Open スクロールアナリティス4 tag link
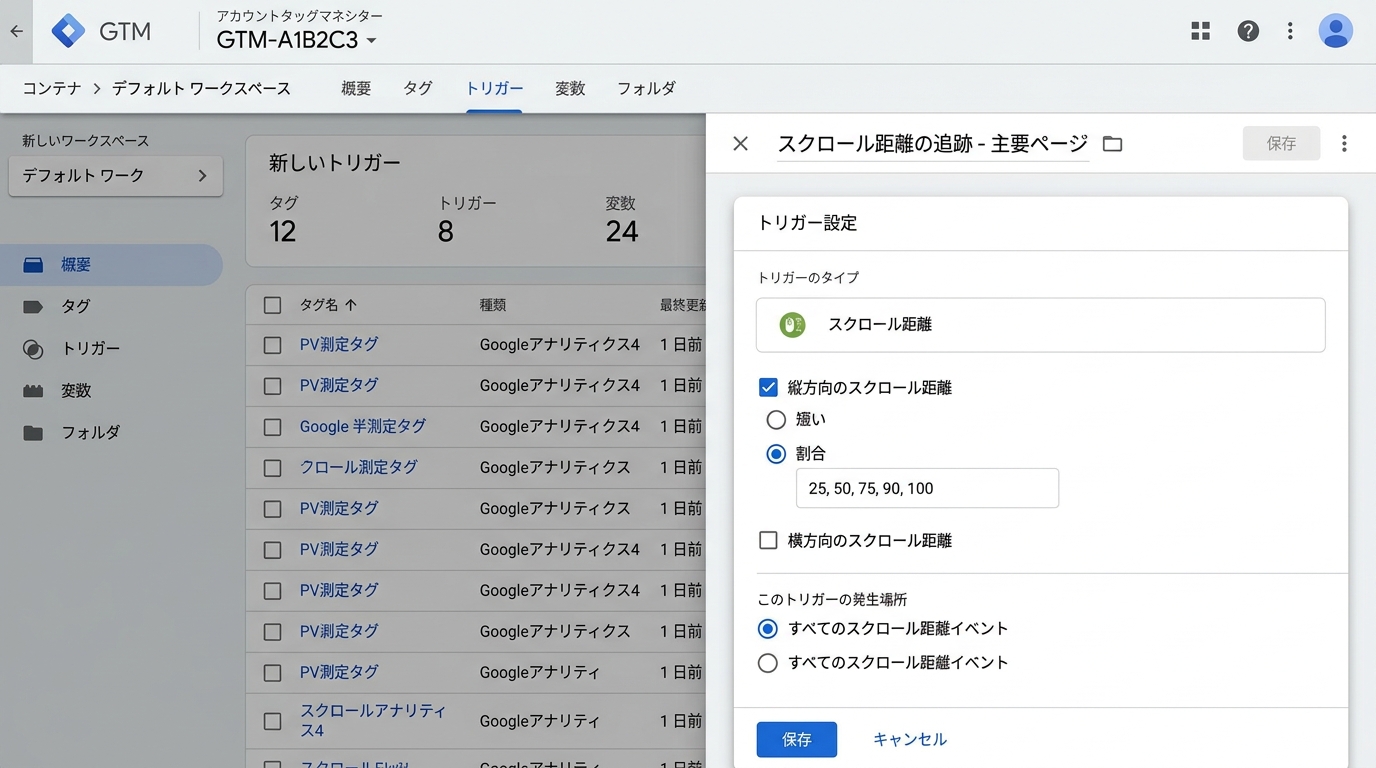This screenshot has height=768, width=1376. 373,720
